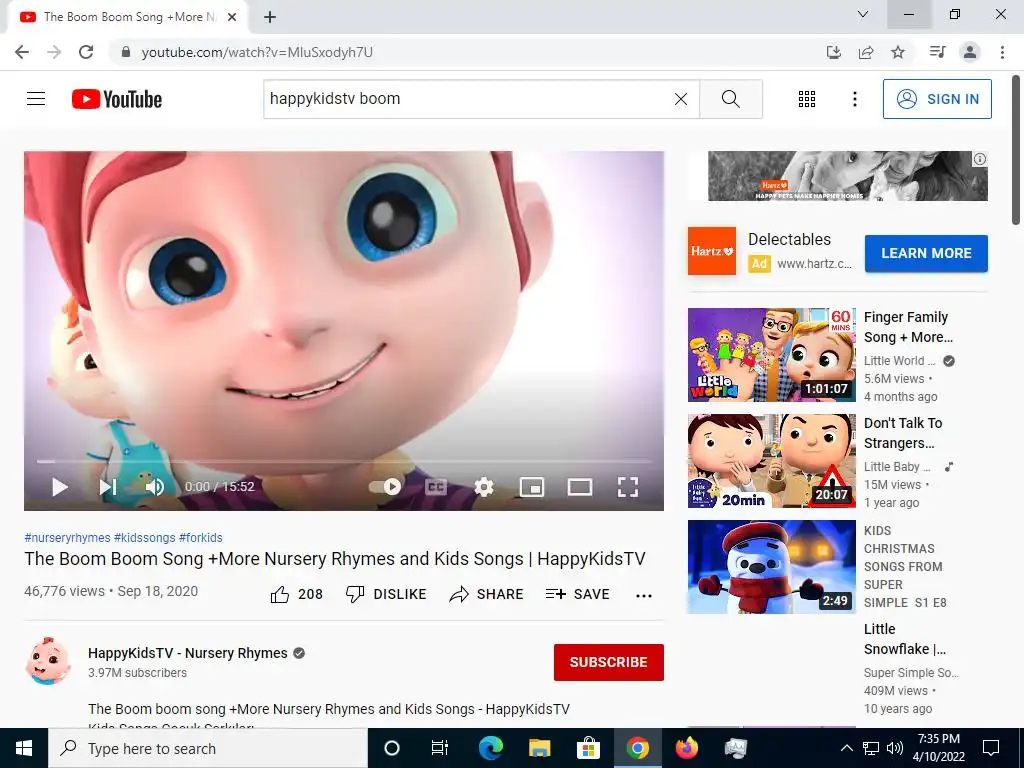Close The Boom Boom Song tab
The width and height of the screenshot is (1024, 768).
pyautogui.click(x=231, y=18)
